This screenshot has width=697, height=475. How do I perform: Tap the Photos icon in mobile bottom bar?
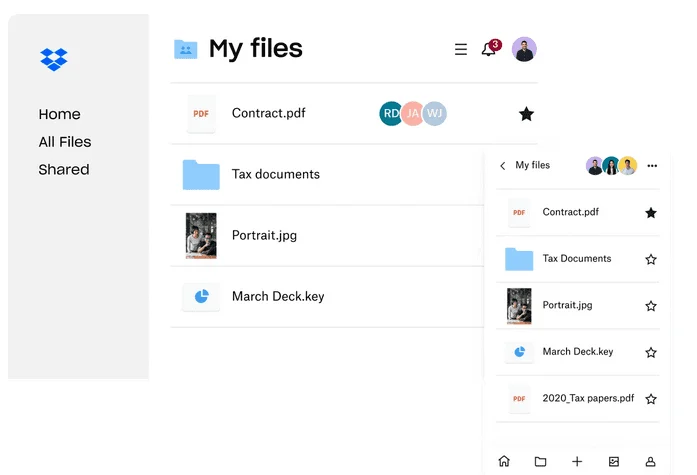point(614,462)
